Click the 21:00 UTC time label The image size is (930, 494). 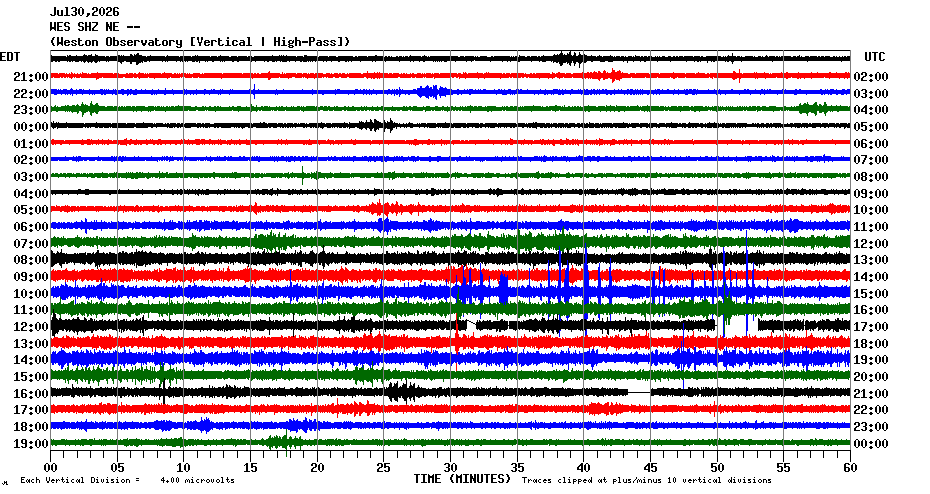coord(871,394)
